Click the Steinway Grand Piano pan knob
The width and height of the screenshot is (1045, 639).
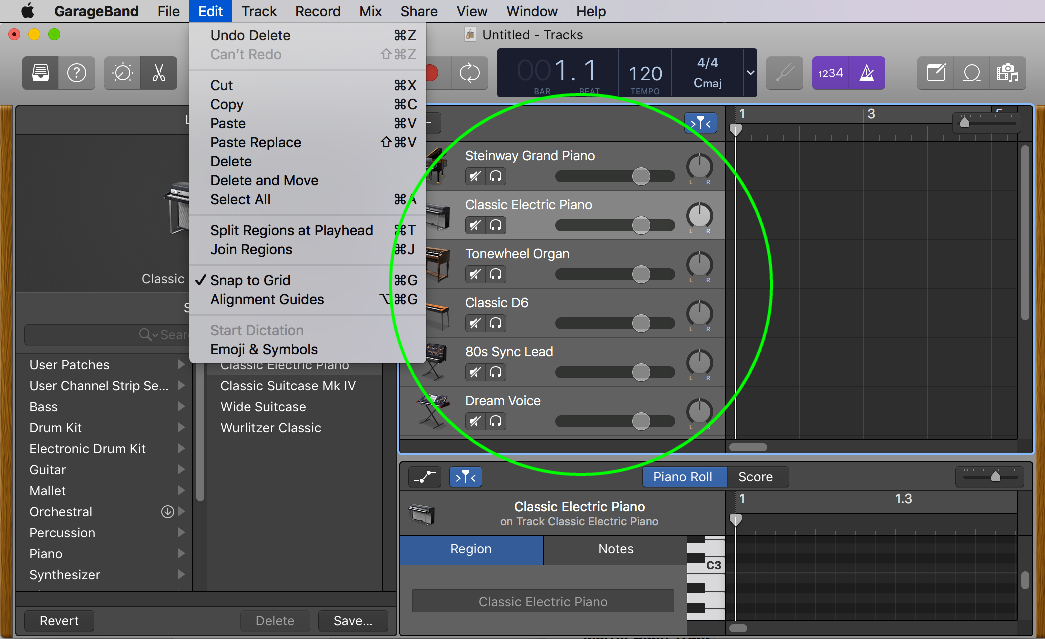[x=699, y=167]
